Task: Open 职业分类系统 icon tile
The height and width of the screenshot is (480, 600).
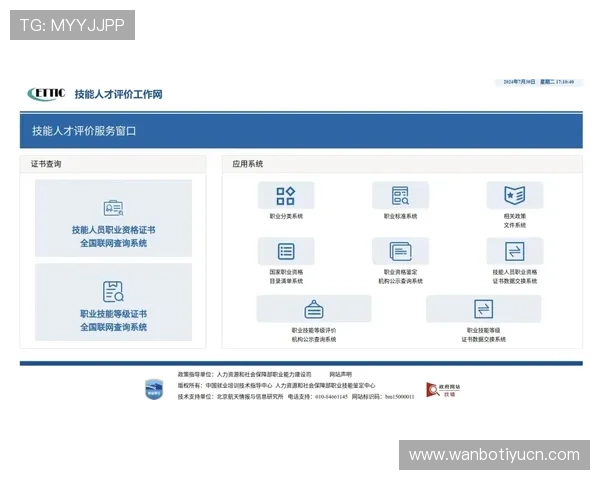Action: point(286,196)
